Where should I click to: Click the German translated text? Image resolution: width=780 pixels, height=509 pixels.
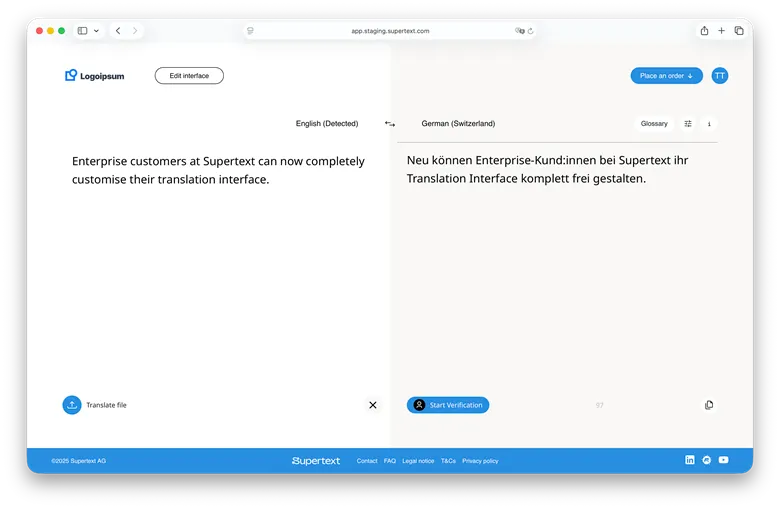pyautogui.click(x=547, y=169)
